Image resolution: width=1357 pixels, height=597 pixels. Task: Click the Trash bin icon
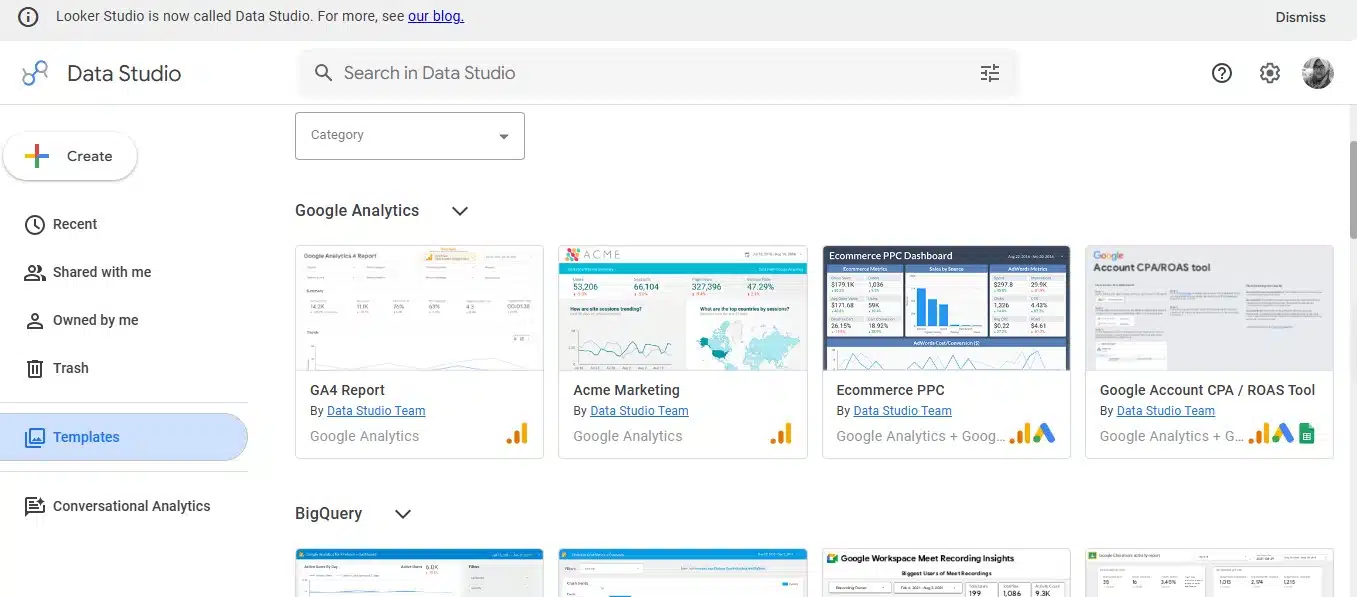point(35,368)
